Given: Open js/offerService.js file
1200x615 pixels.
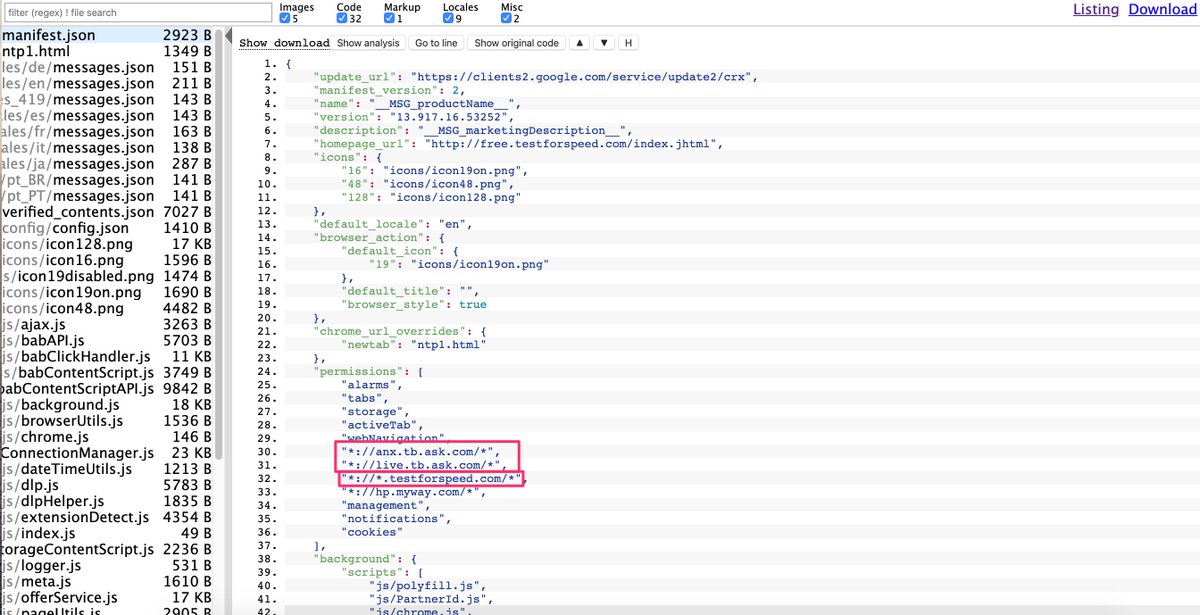Looking at the screenshot, I should pos(106,597).
